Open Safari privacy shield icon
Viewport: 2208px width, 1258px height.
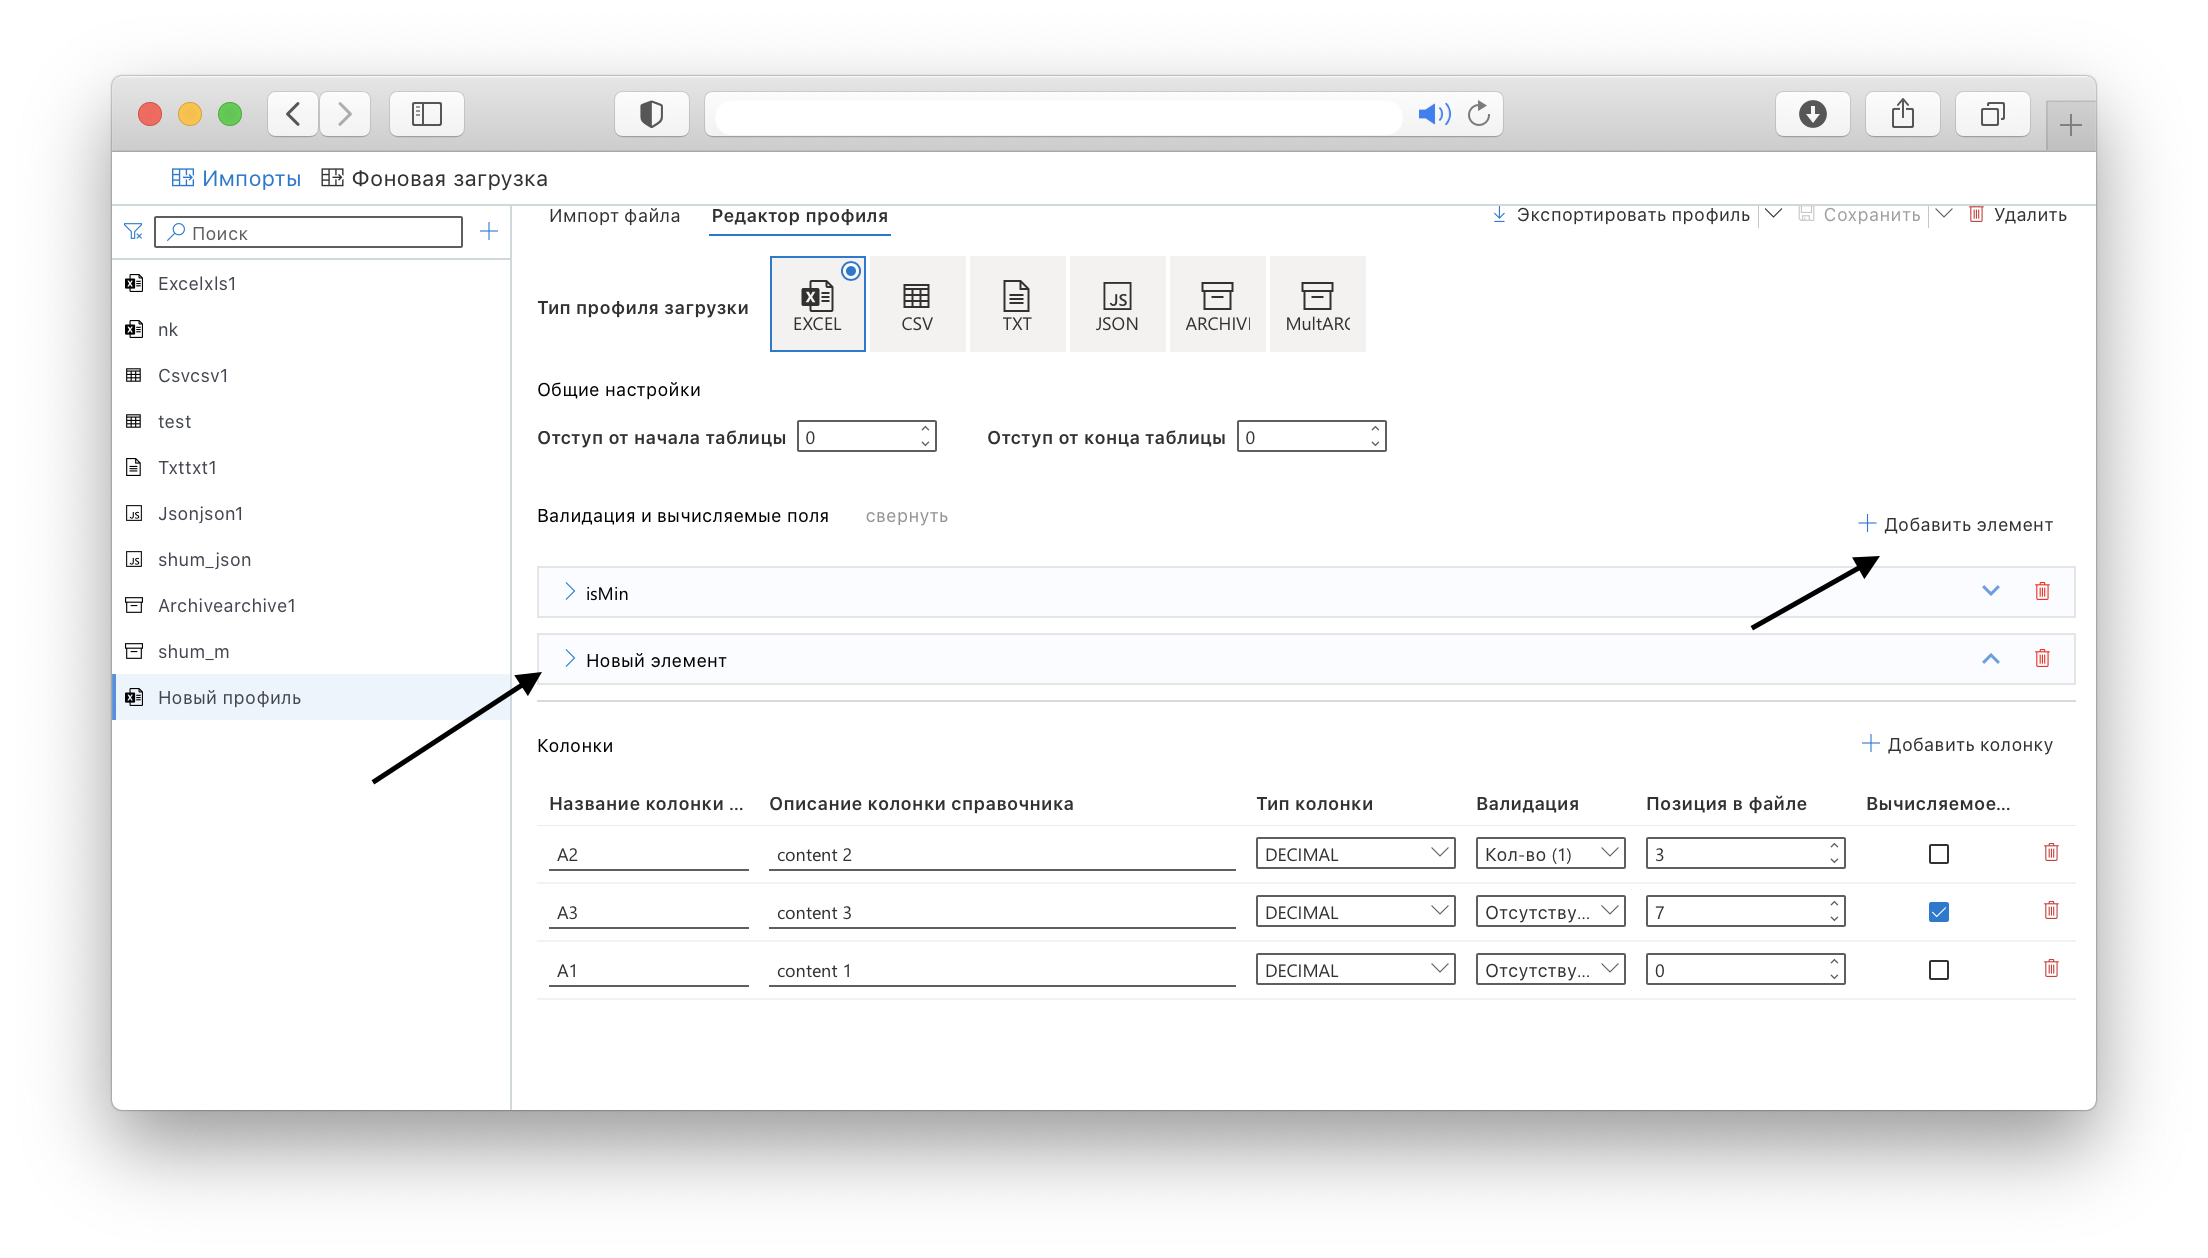tap(652, 114)
